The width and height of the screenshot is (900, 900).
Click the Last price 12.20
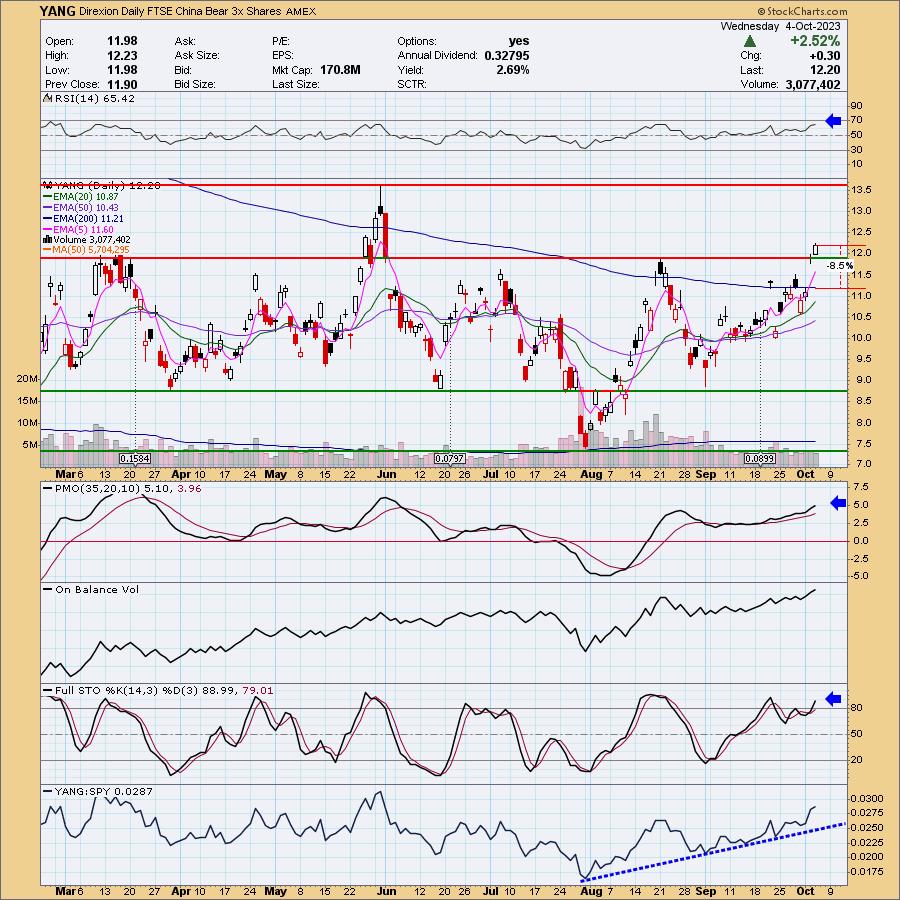pos(825,70)
